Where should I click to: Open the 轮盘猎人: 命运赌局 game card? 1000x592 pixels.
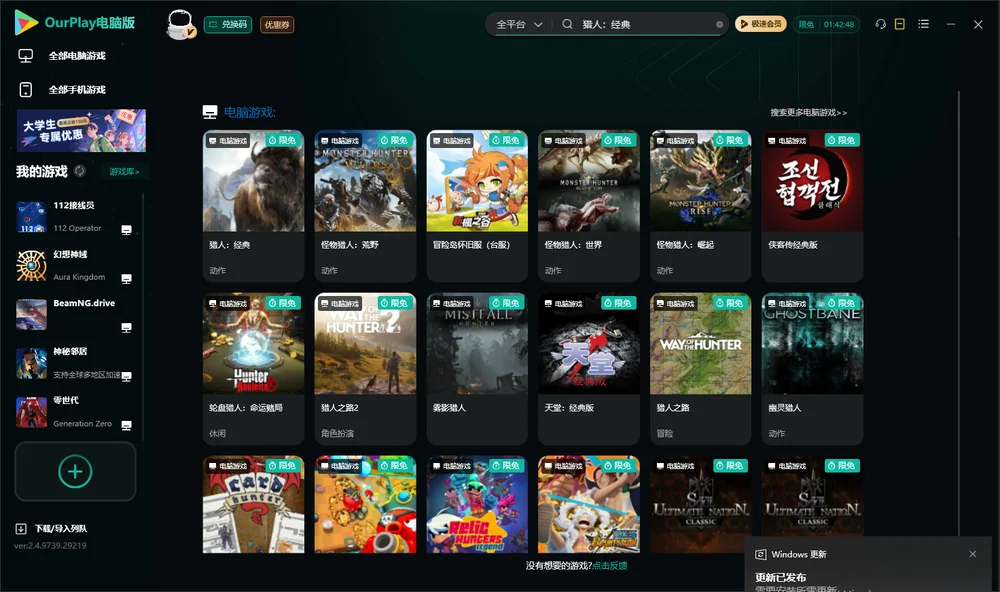253,369
